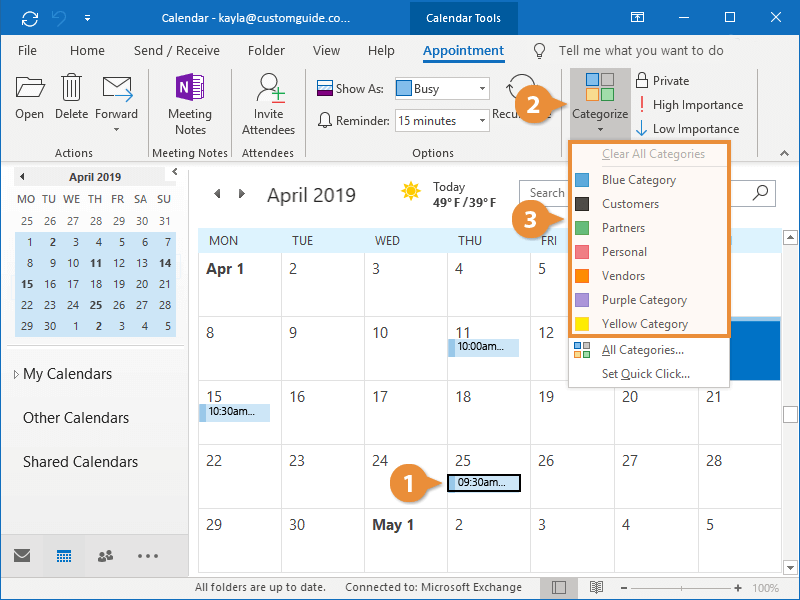Image resolution: width=800 pixels, height=600 pixels.
Task: Choose the black Customers color swatch
Action: pyautogui.click(x=582, y=204)
